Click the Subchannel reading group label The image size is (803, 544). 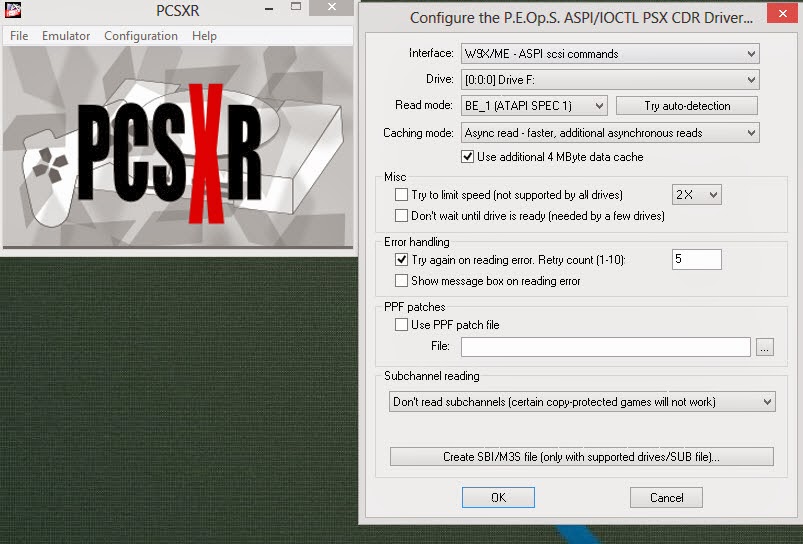[432, 376]
